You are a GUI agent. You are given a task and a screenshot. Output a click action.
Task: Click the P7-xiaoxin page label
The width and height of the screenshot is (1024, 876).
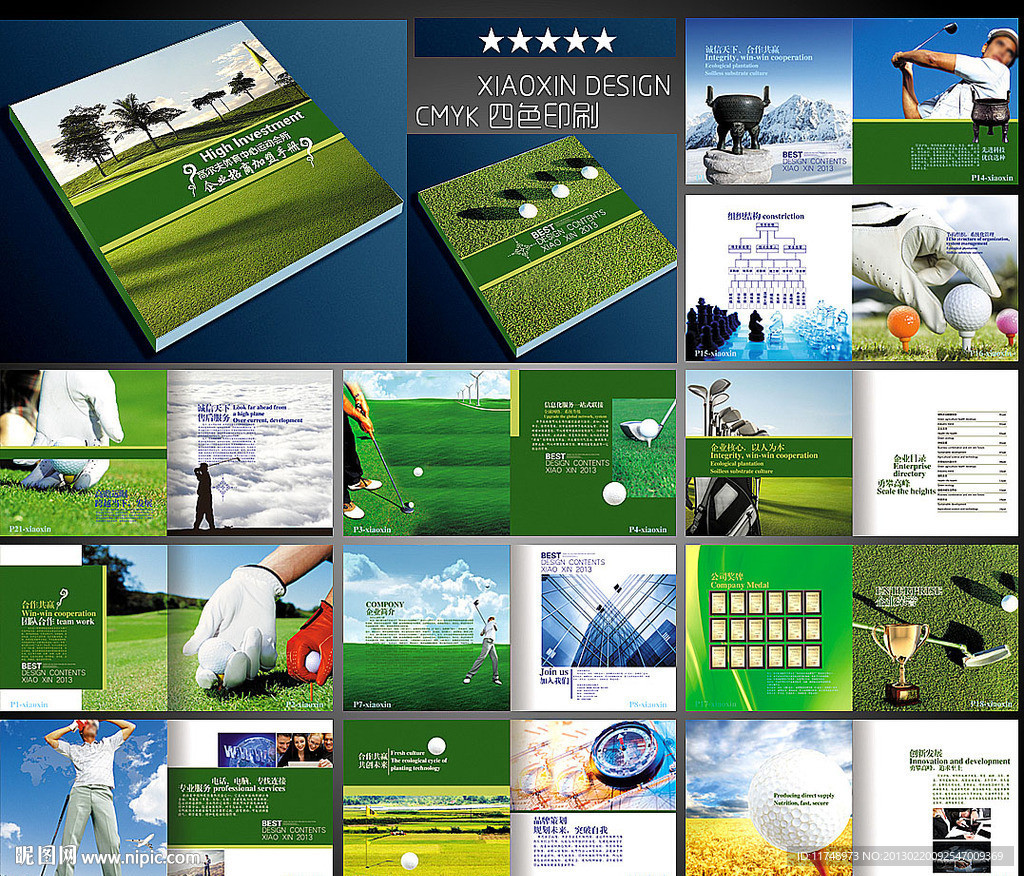[x=372, y=704]
